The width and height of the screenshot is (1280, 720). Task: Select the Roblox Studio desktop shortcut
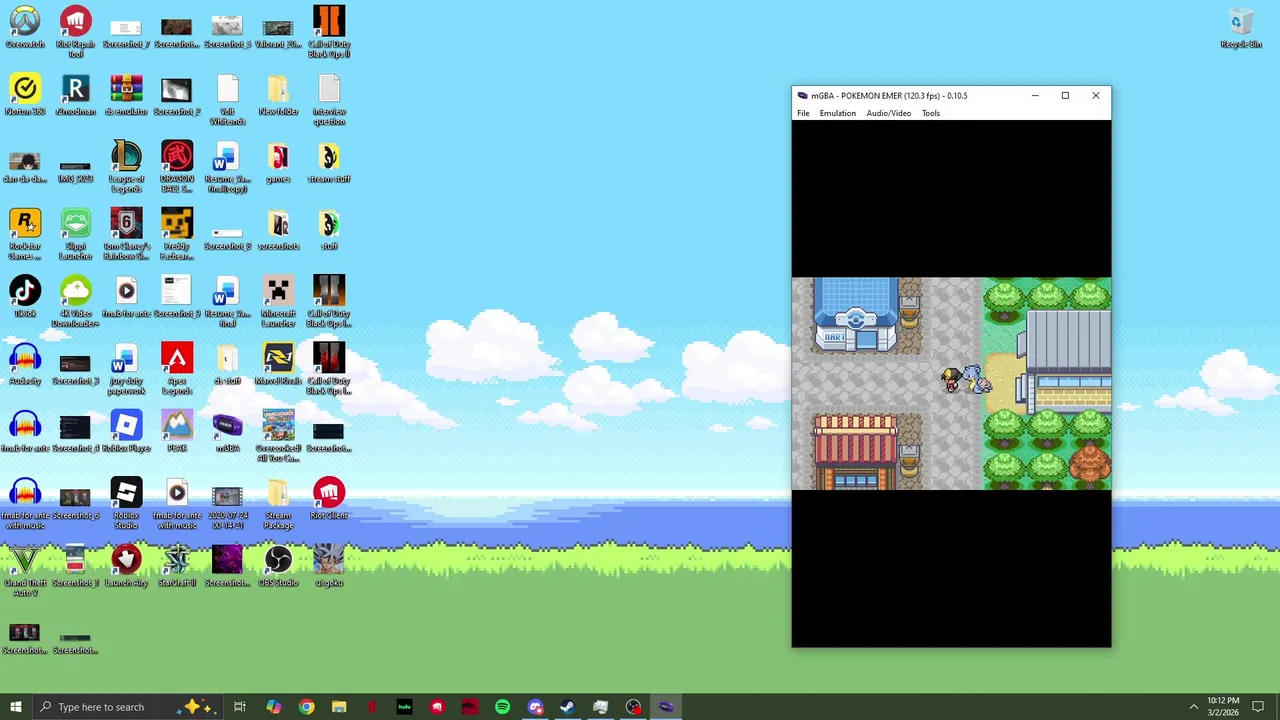click(x=126, y=503)
